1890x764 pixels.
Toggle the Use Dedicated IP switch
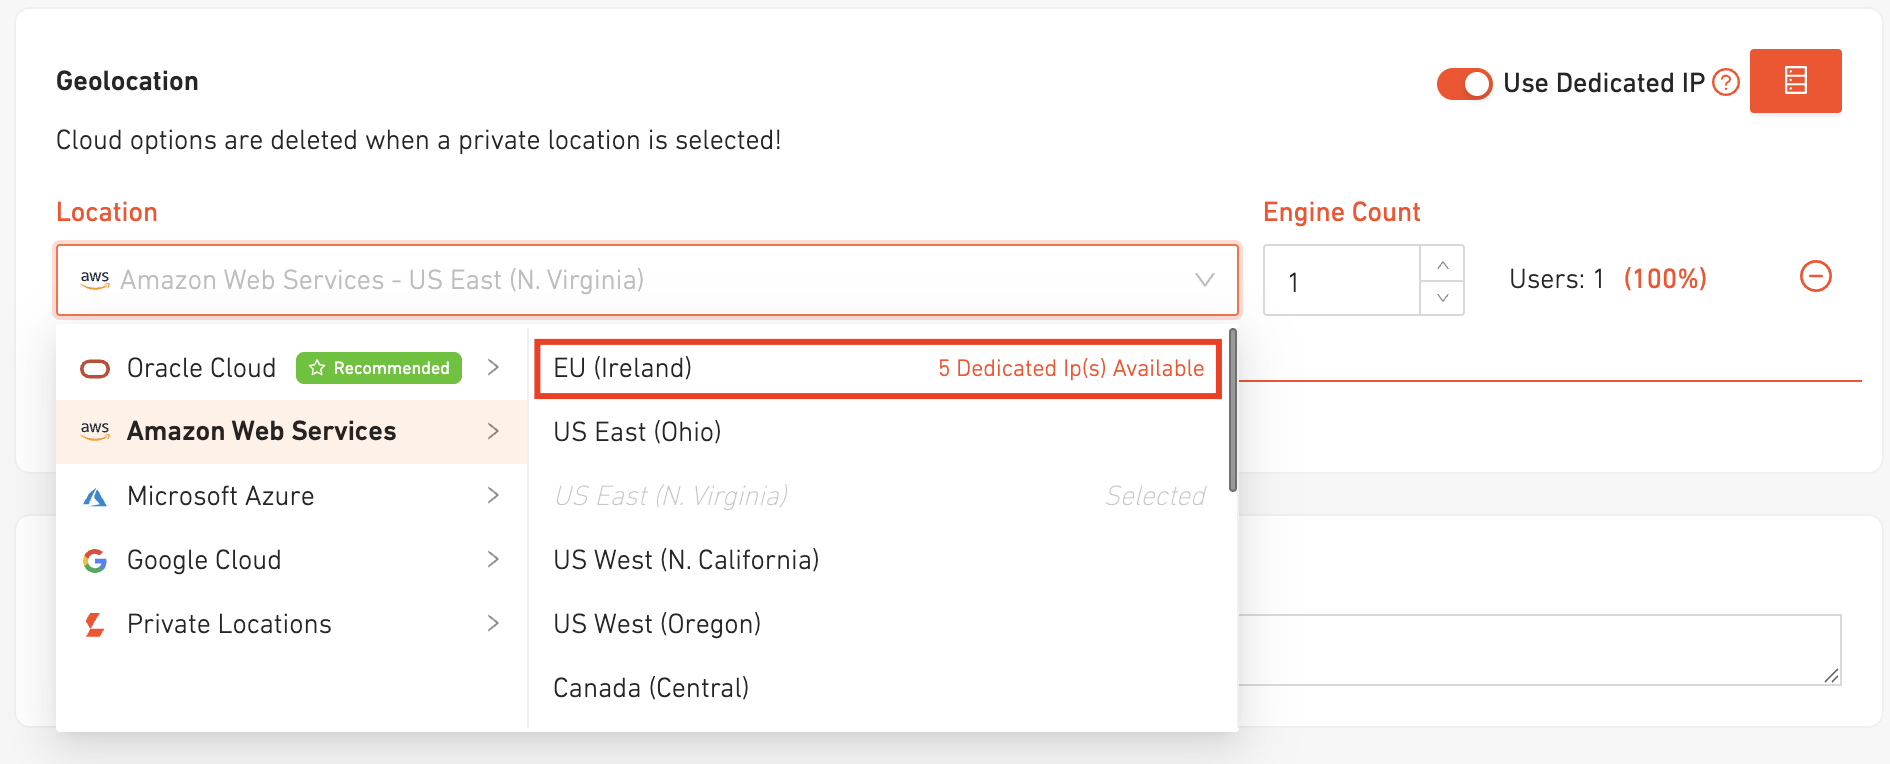click(x=1464, y=84)
